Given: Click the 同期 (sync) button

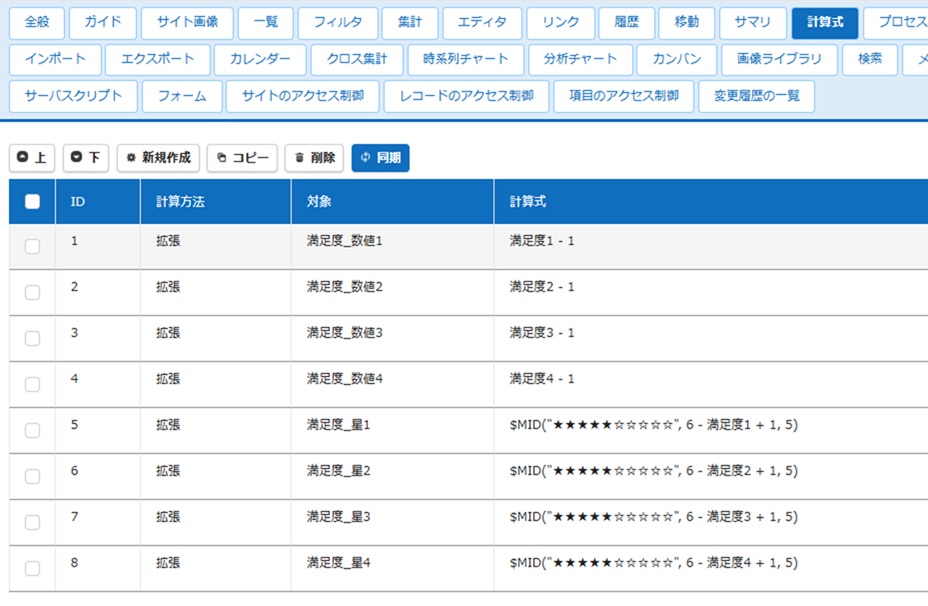Looking at the screenshot, I should [x=380, y=158].
